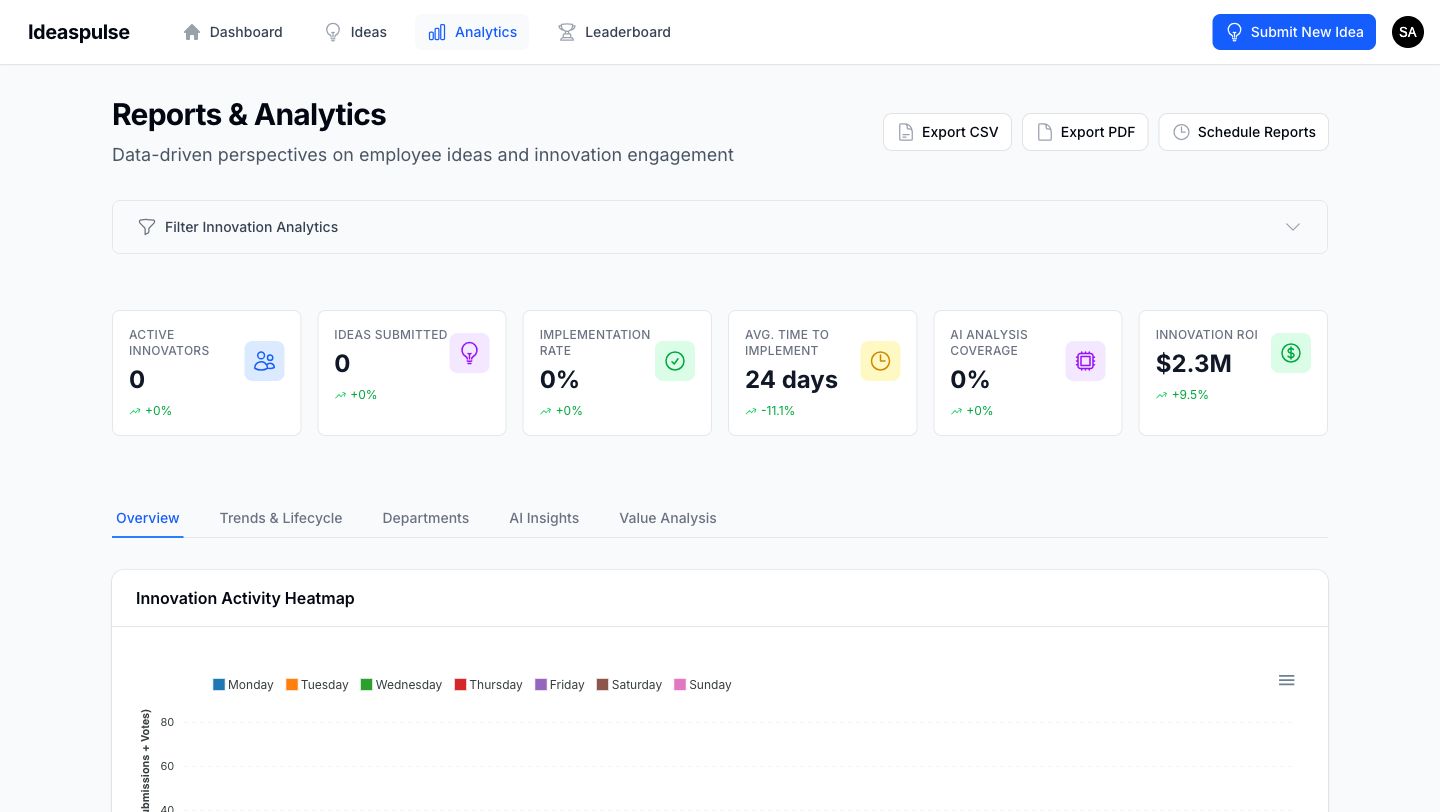1440x812 pixels.
Task: Open the SA user avatar menu
Action: tap(1408, 32)
